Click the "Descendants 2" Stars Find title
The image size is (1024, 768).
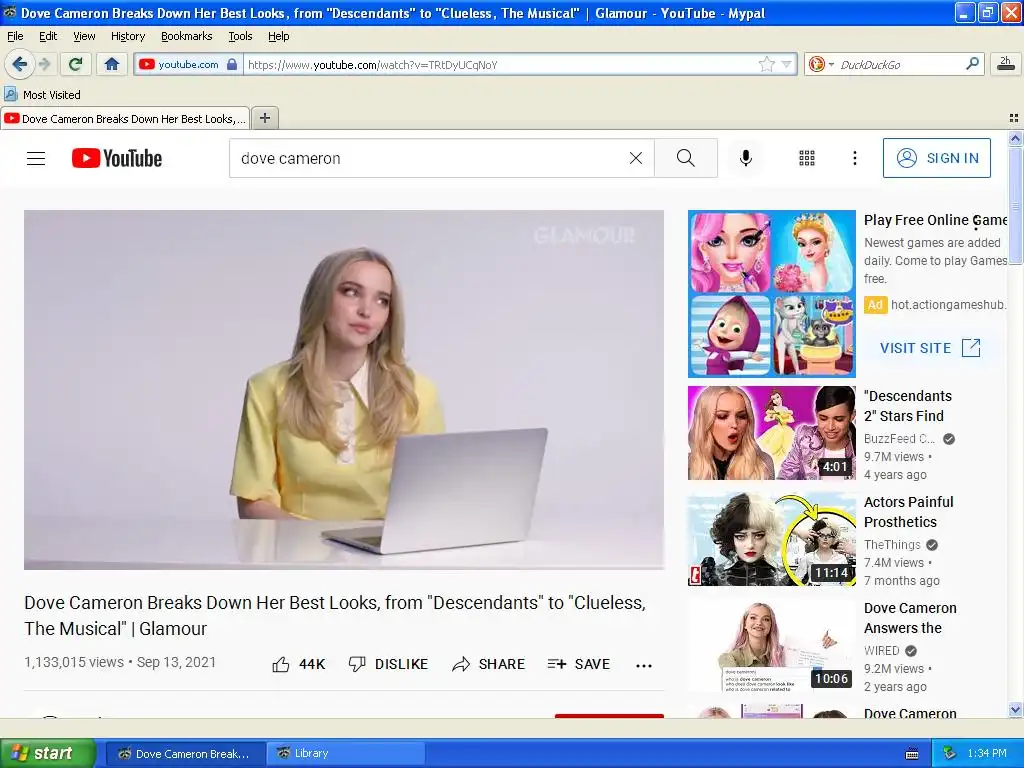point(908,406)
